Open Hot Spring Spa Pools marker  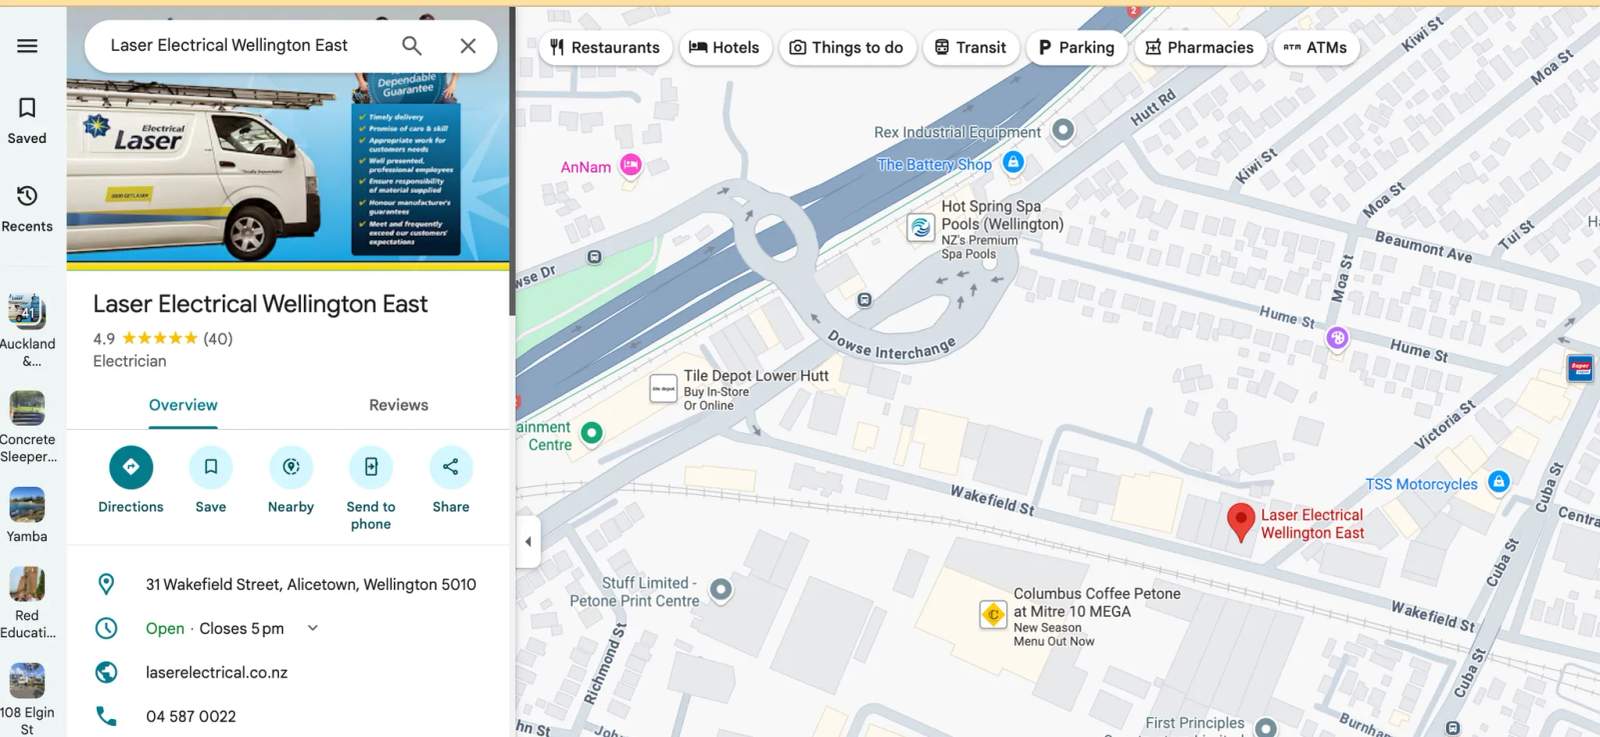tap(921, 227)
